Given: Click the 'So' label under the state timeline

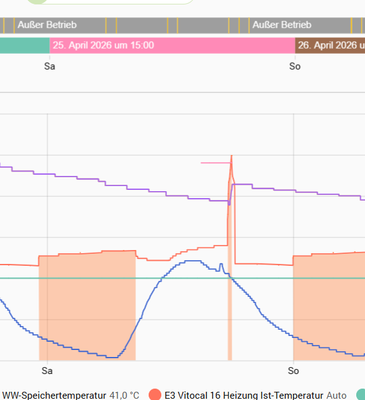Looking at the screenshot, I should (295, 66).
